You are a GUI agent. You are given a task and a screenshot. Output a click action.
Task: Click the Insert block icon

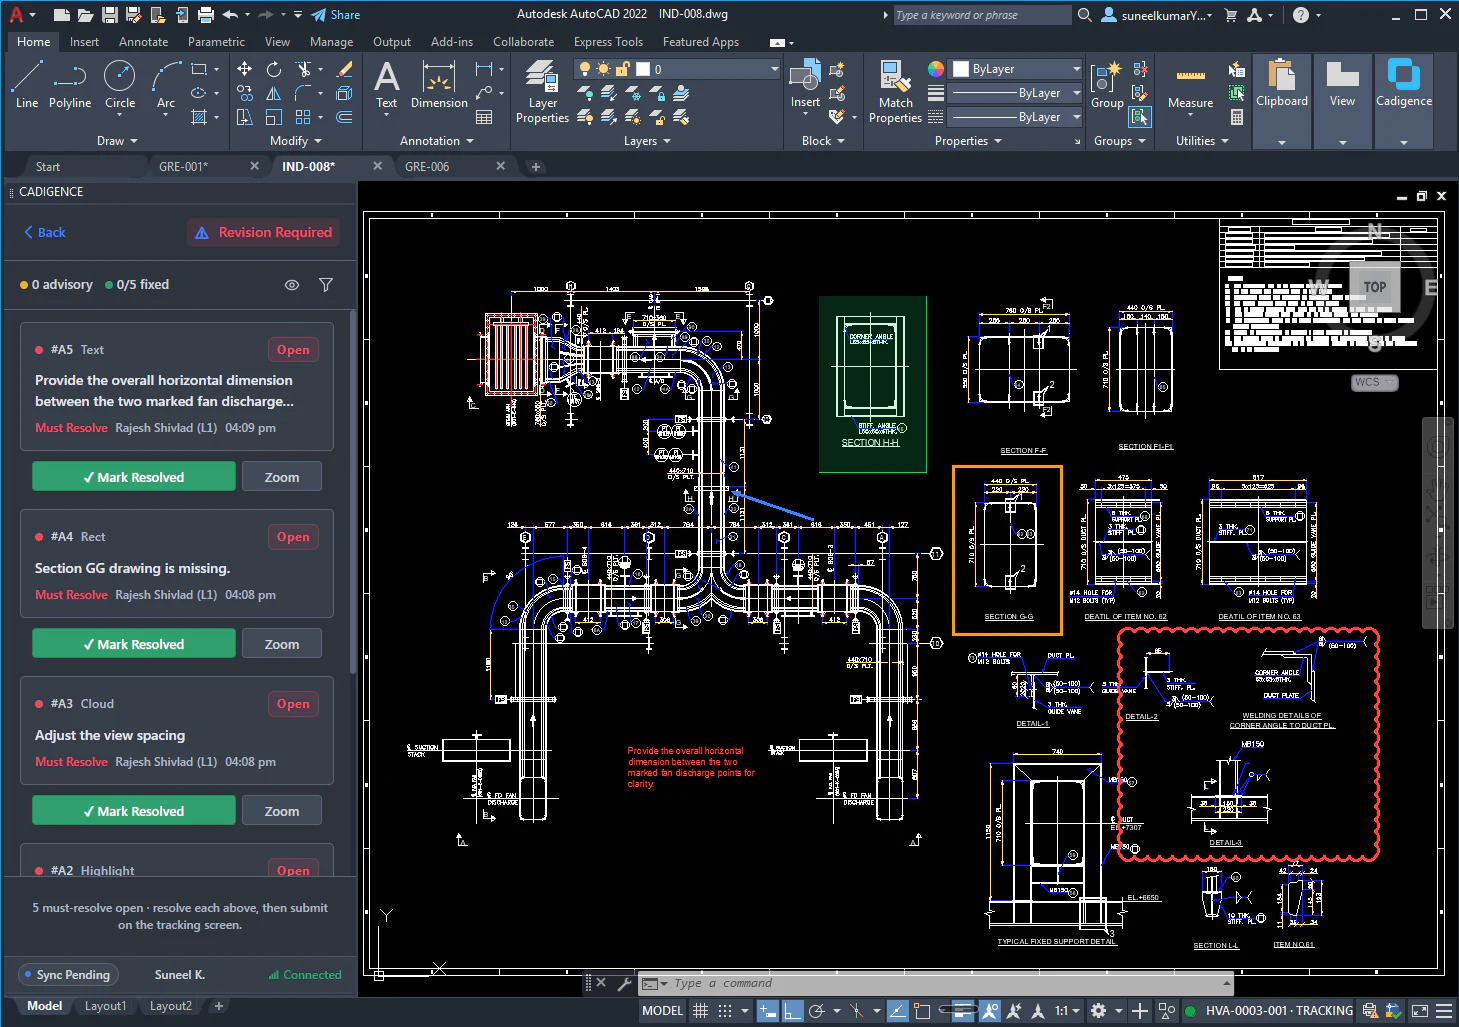click(x=805, y=84)
